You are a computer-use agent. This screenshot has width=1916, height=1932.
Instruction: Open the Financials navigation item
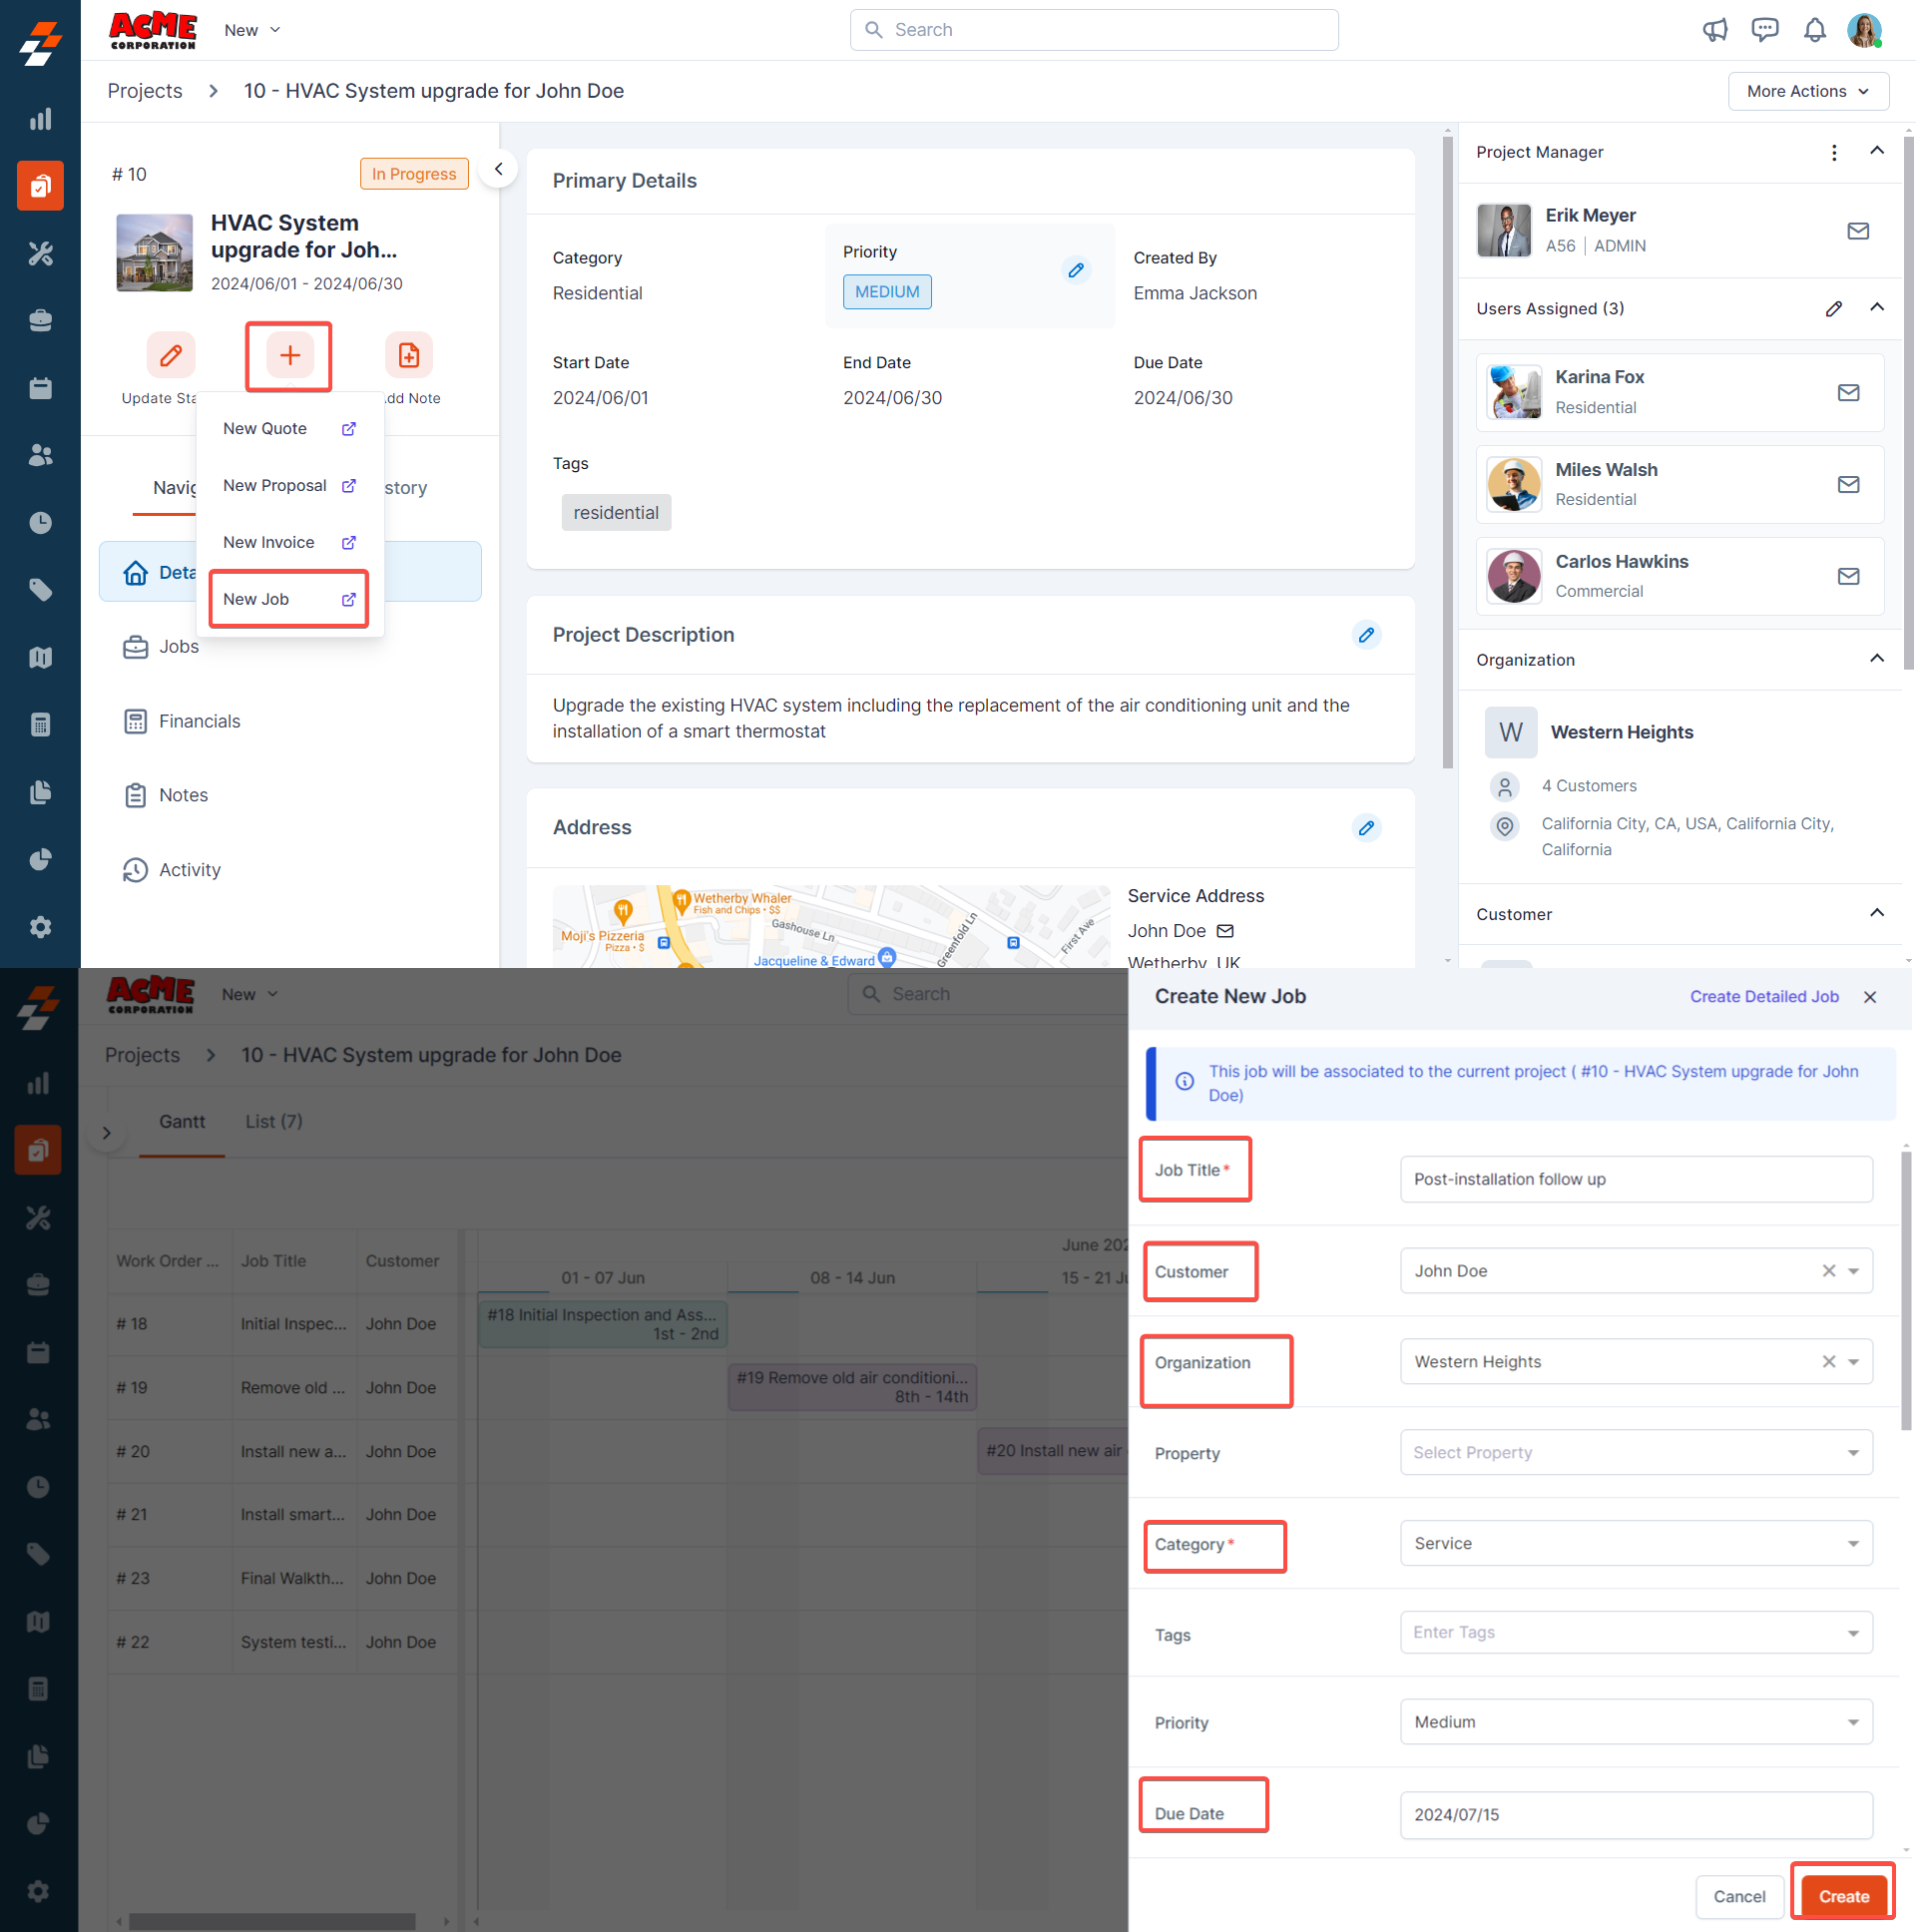coord(199,721)
